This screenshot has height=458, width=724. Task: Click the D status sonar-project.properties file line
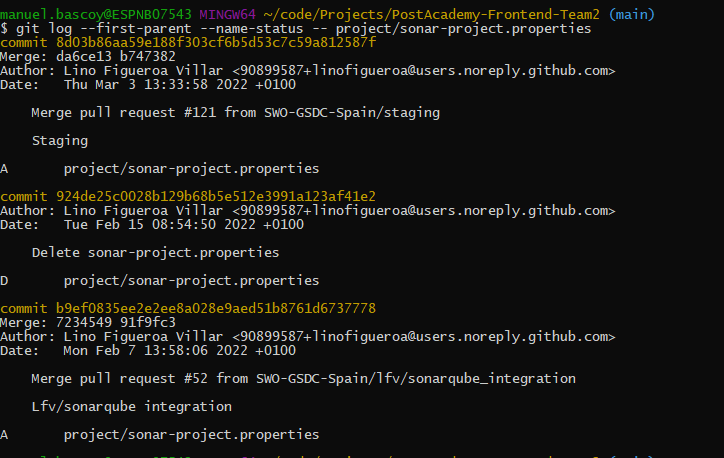pyautogui.click(x=190, y=280)
